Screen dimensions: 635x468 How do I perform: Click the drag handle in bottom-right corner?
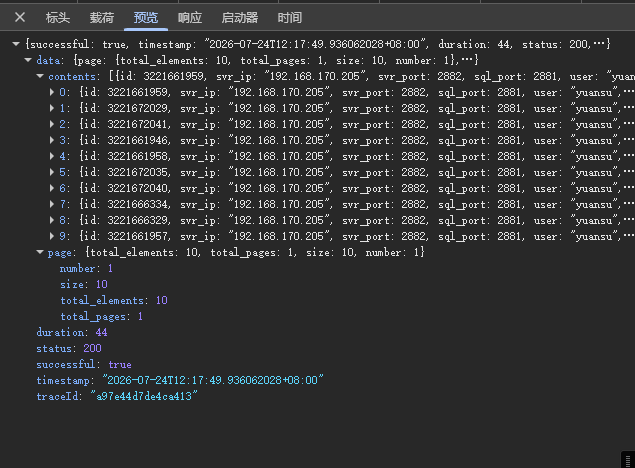[x=628, y=460]
